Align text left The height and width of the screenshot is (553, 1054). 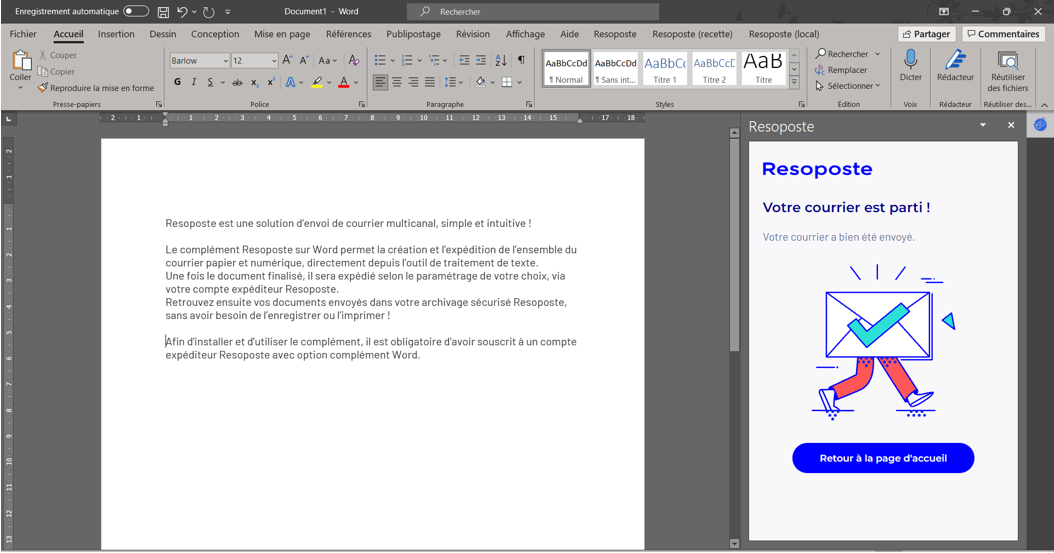point(380,82)
